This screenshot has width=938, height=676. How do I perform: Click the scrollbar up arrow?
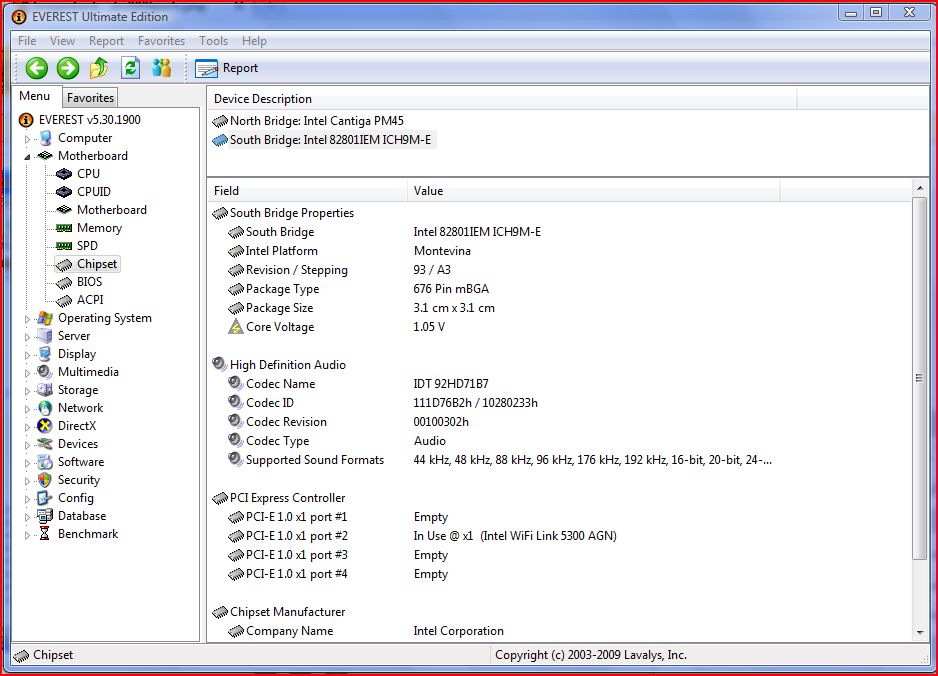click(x=920, y=188)
